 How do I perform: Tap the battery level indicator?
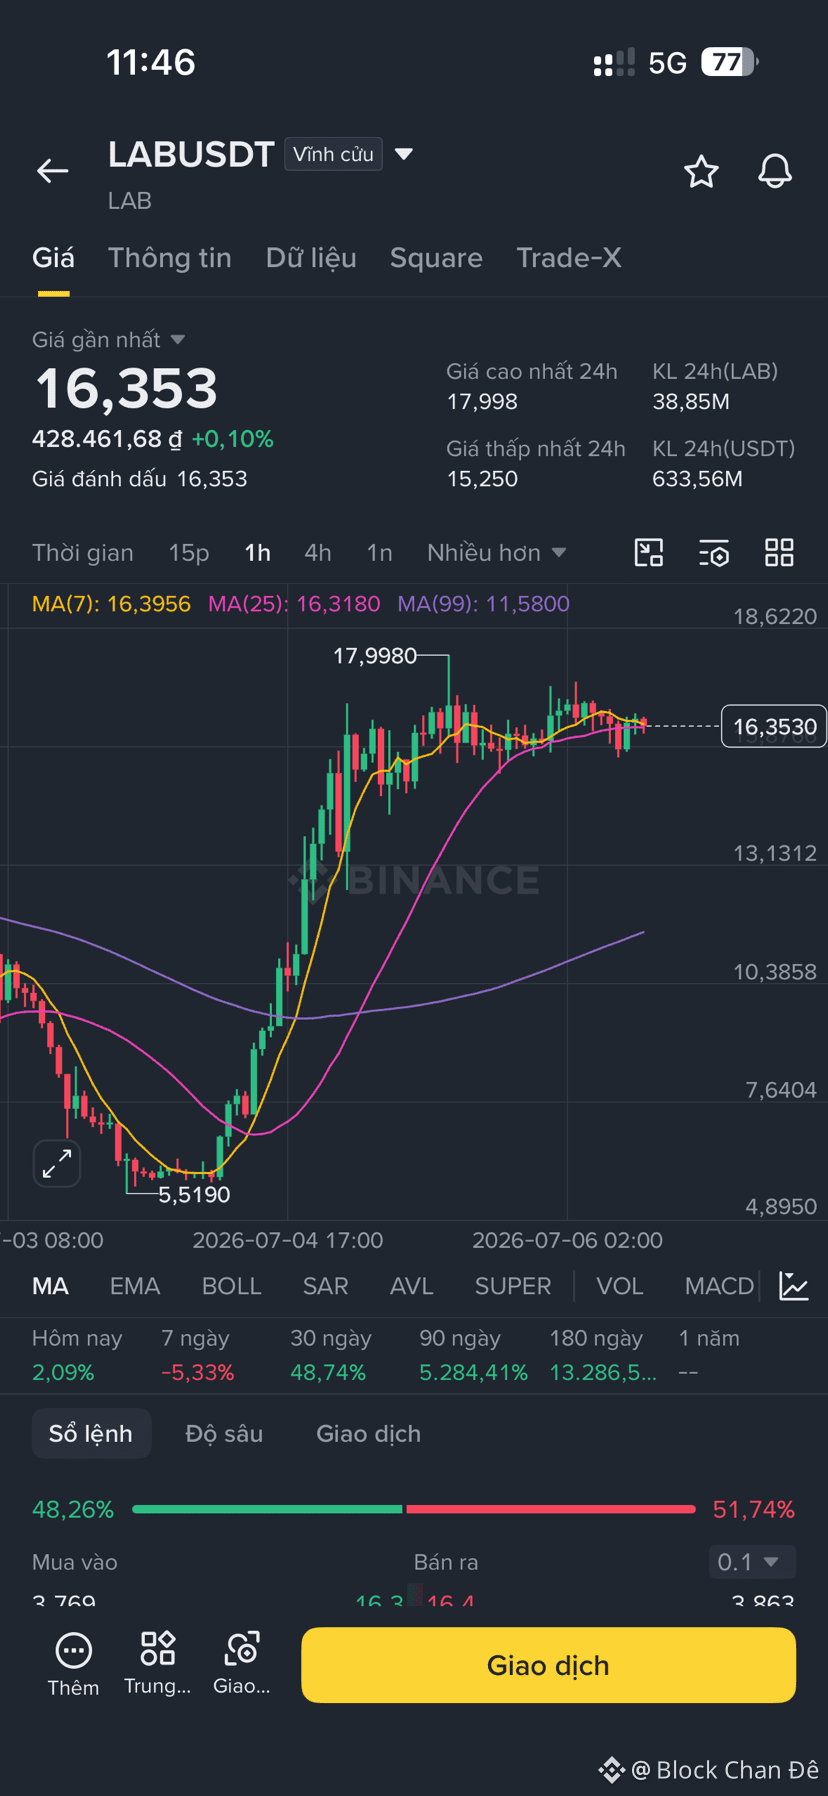pyautogui.click(x=730, y=62)
